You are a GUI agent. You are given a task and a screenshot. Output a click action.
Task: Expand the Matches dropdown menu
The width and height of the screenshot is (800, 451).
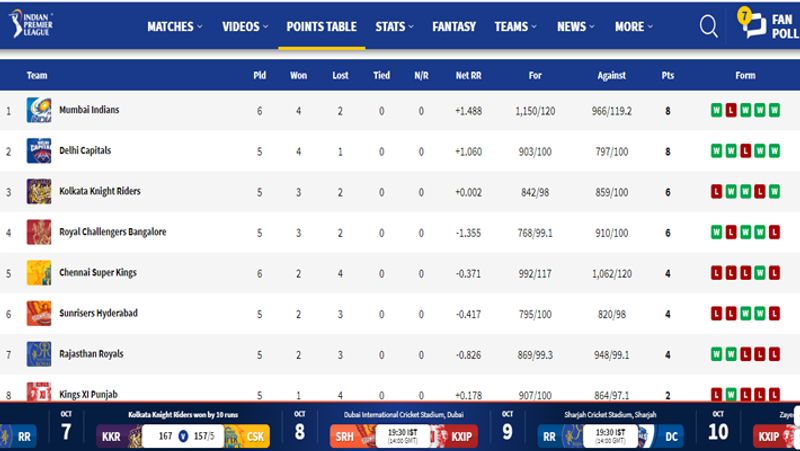point(174,27)
